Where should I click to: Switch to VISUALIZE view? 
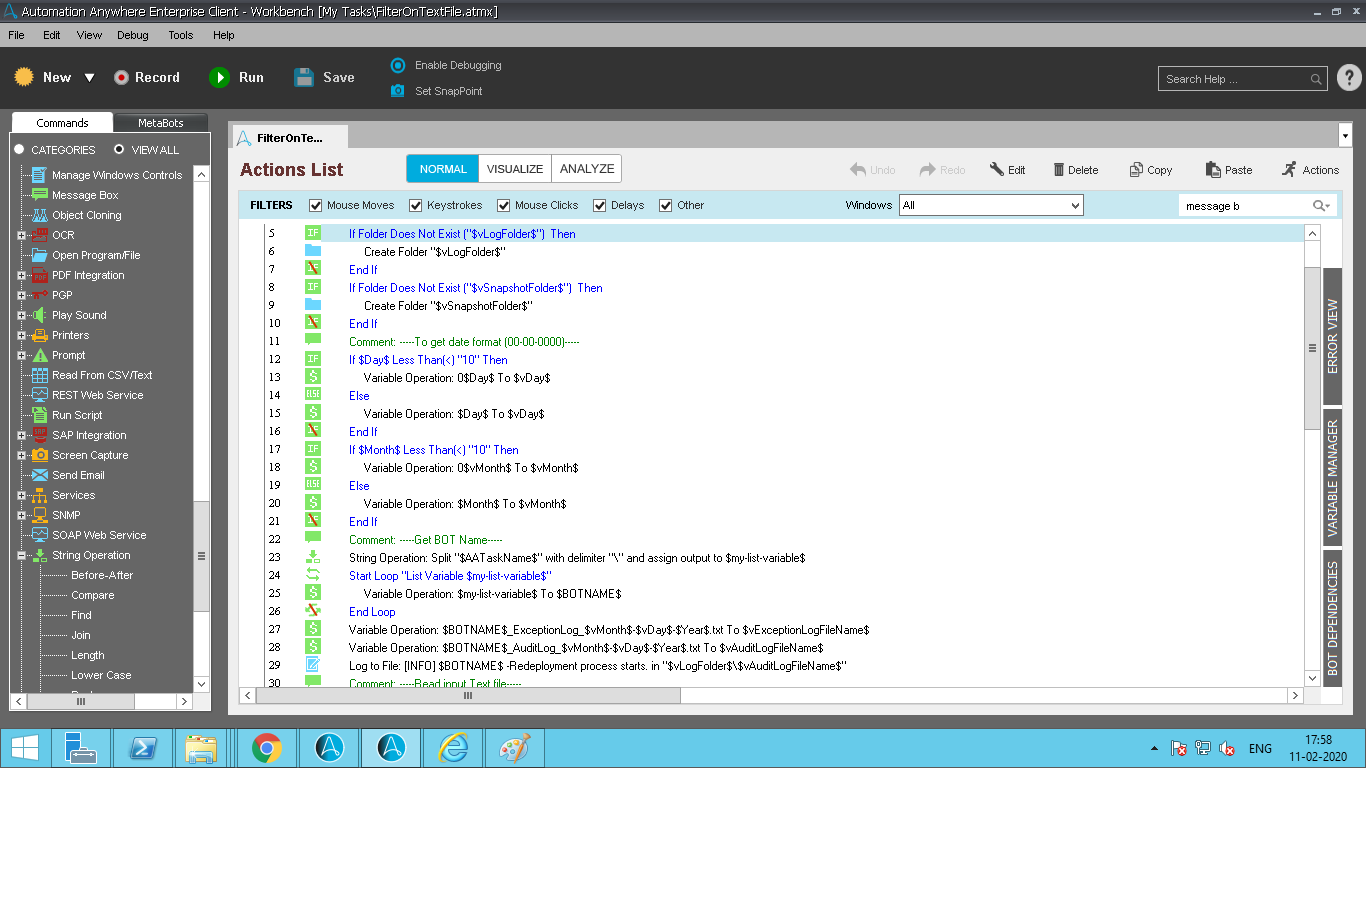pyautogui.click(x=514, y=169)
